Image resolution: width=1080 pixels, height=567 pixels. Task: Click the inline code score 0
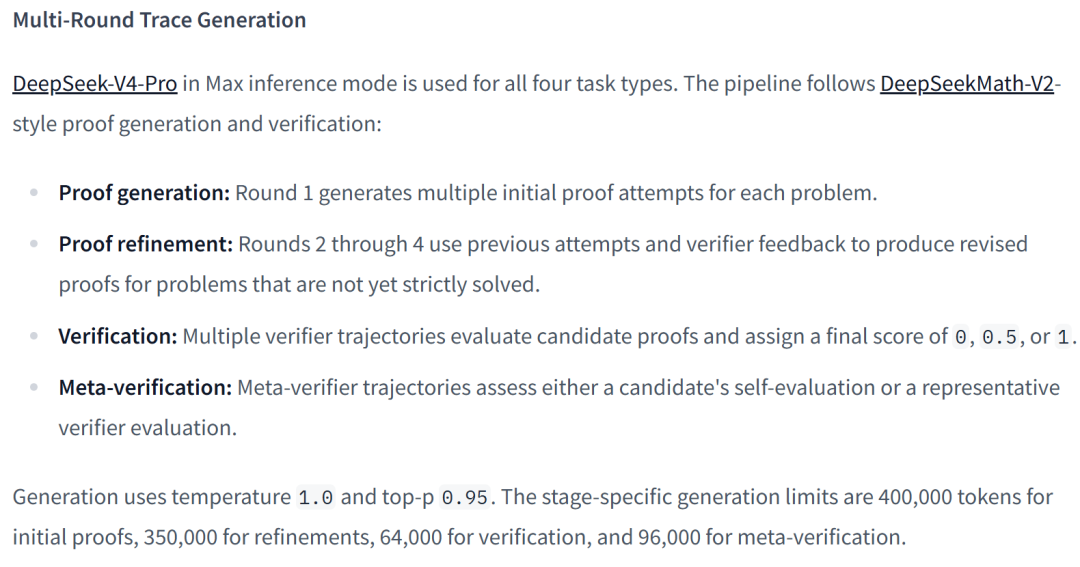(x=961, y=337)
